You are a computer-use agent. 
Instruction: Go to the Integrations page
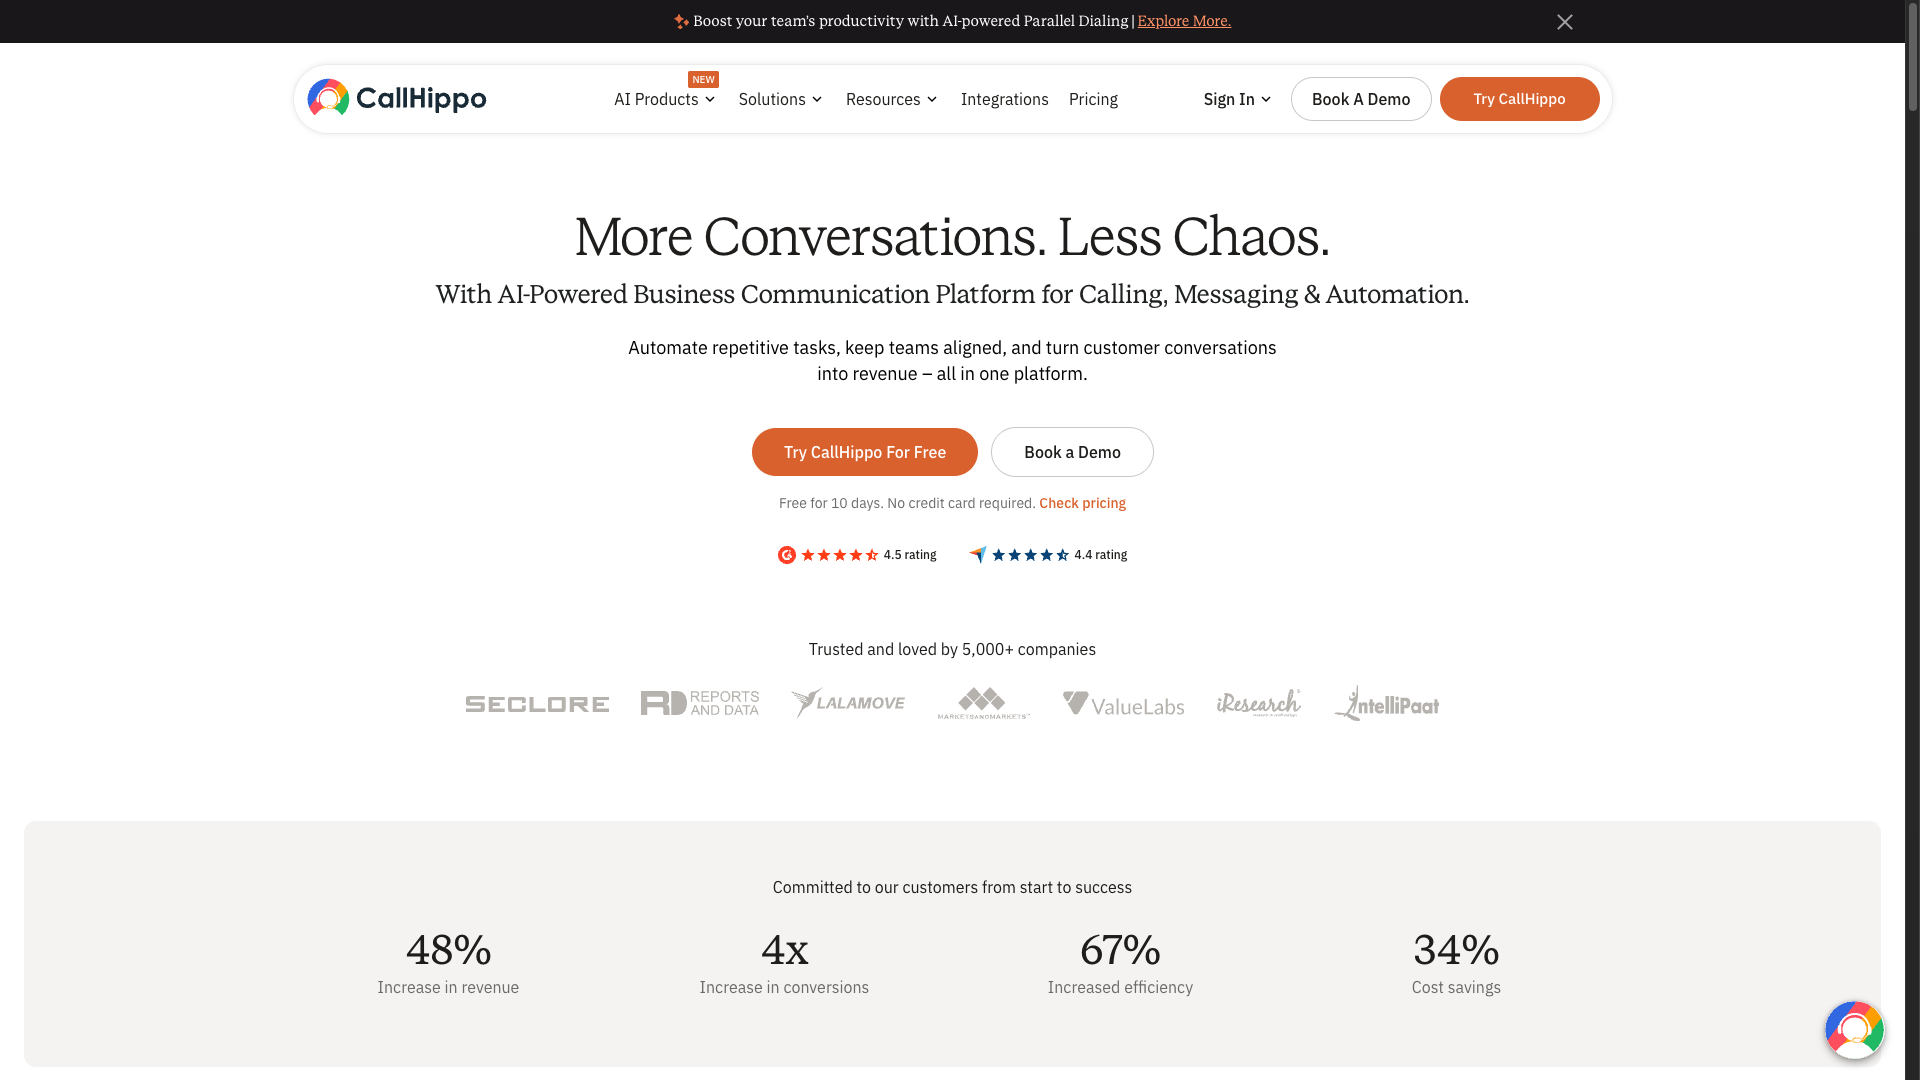pyautogui.click(x=1005, y=99)
